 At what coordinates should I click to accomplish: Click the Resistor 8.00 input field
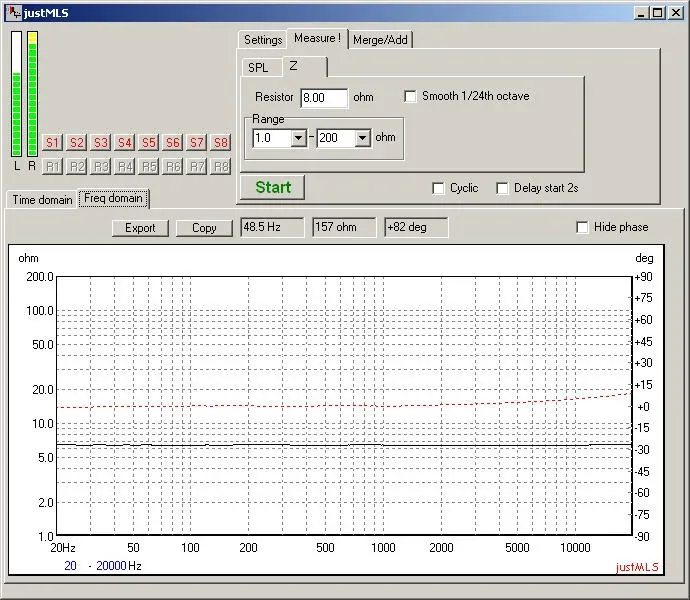pyautogui.click(x=324, y=98)
